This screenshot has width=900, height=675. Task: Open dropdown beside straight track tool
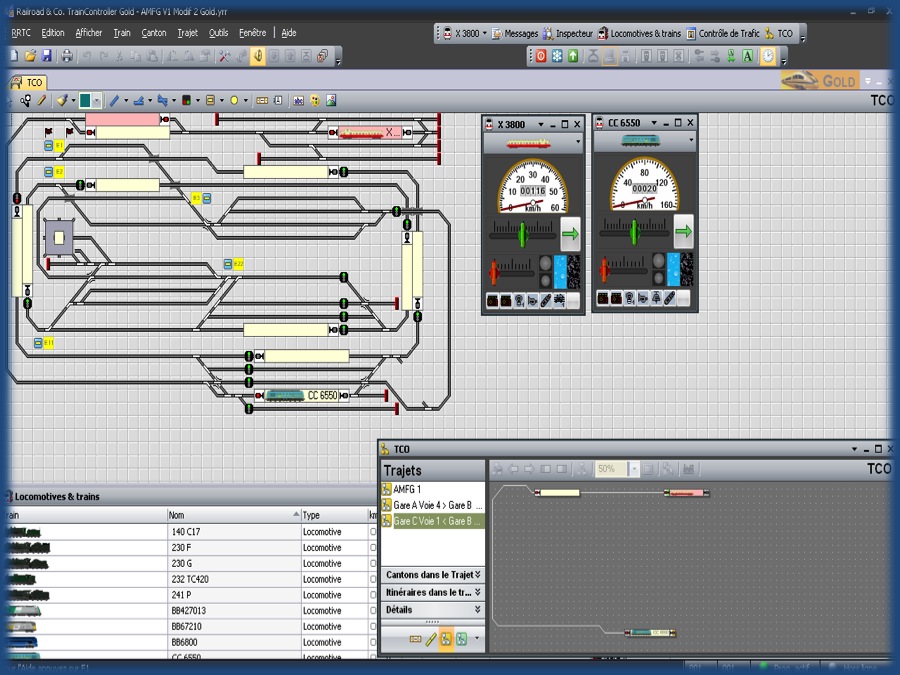coord(126,100)
